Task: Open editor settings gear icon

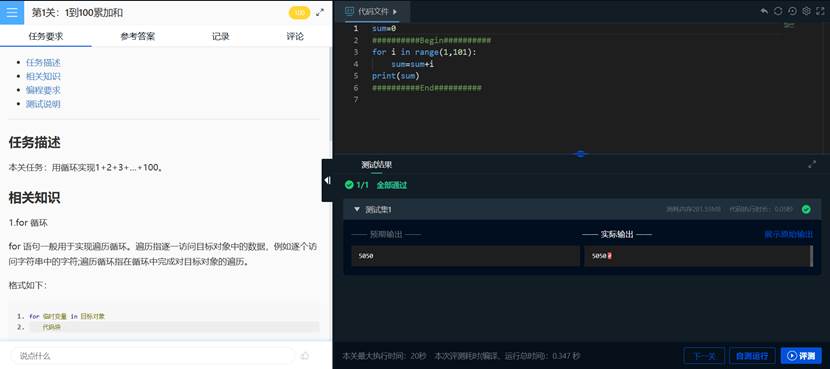Action: (807, 11)
